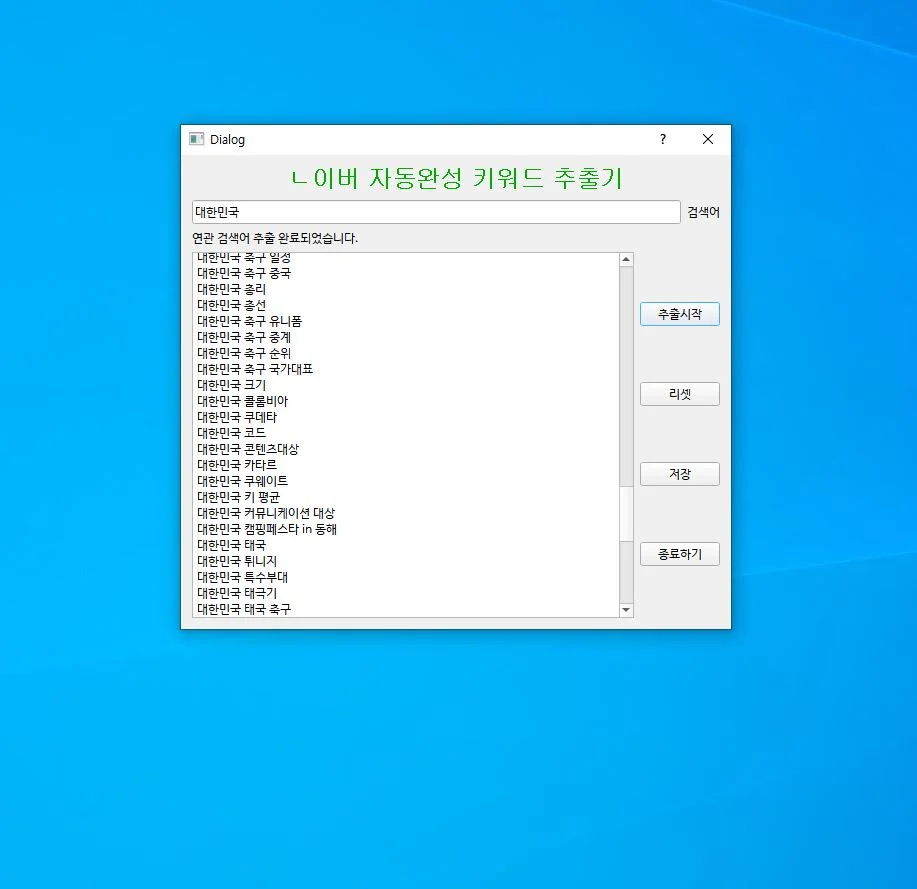Click the list scrollbar down arrow
The width and height of the screenshot is (917, 889).
[626, 609]
